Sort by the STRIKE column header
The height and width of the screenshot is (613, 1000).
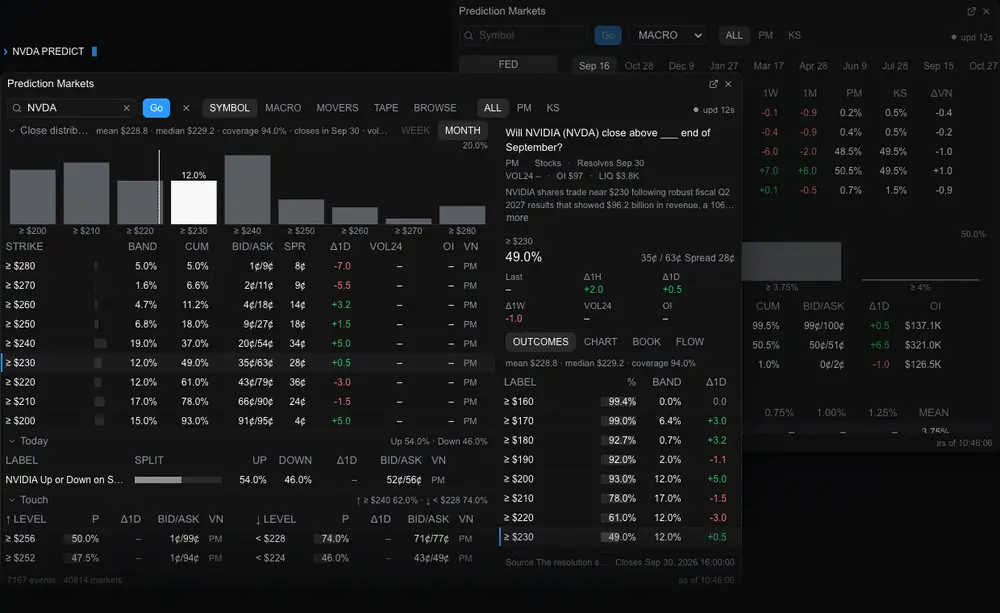tap(24, 247)
